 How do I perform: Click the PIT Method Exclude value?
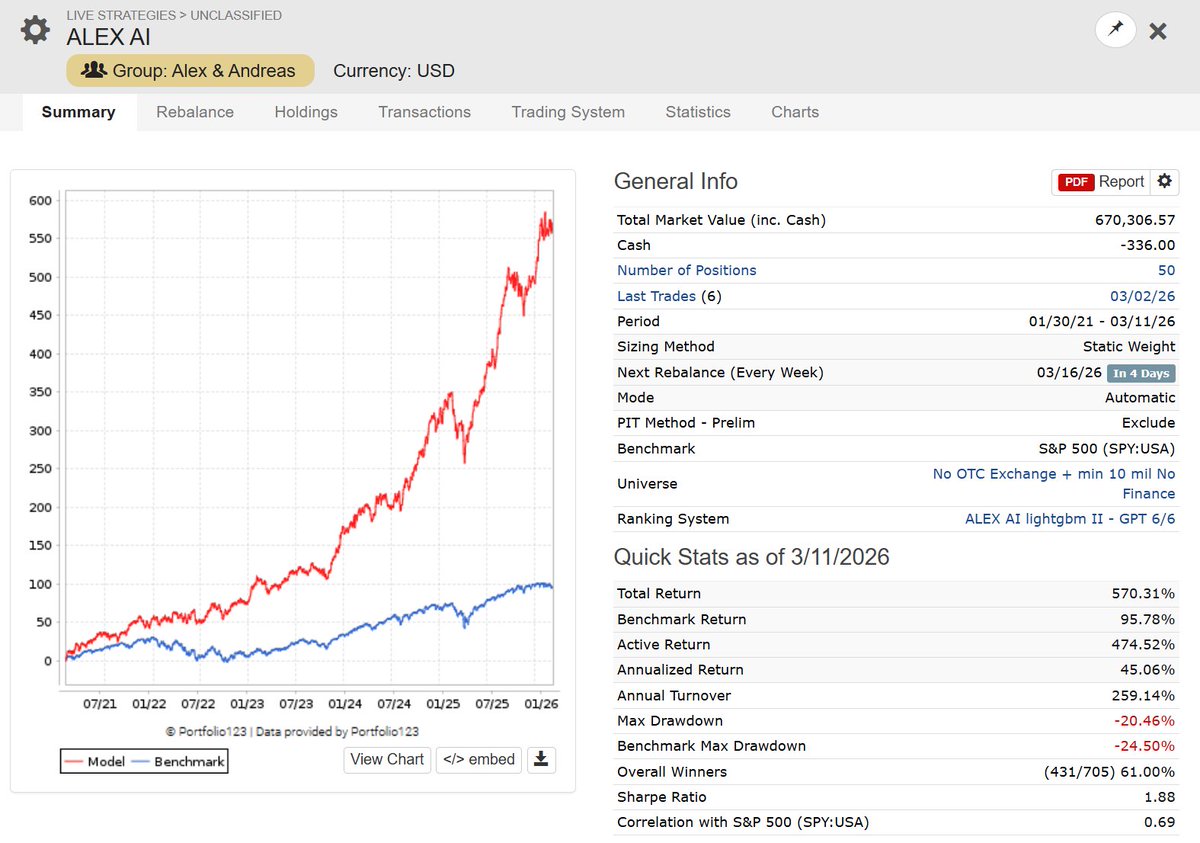(x=1149, y=423)
